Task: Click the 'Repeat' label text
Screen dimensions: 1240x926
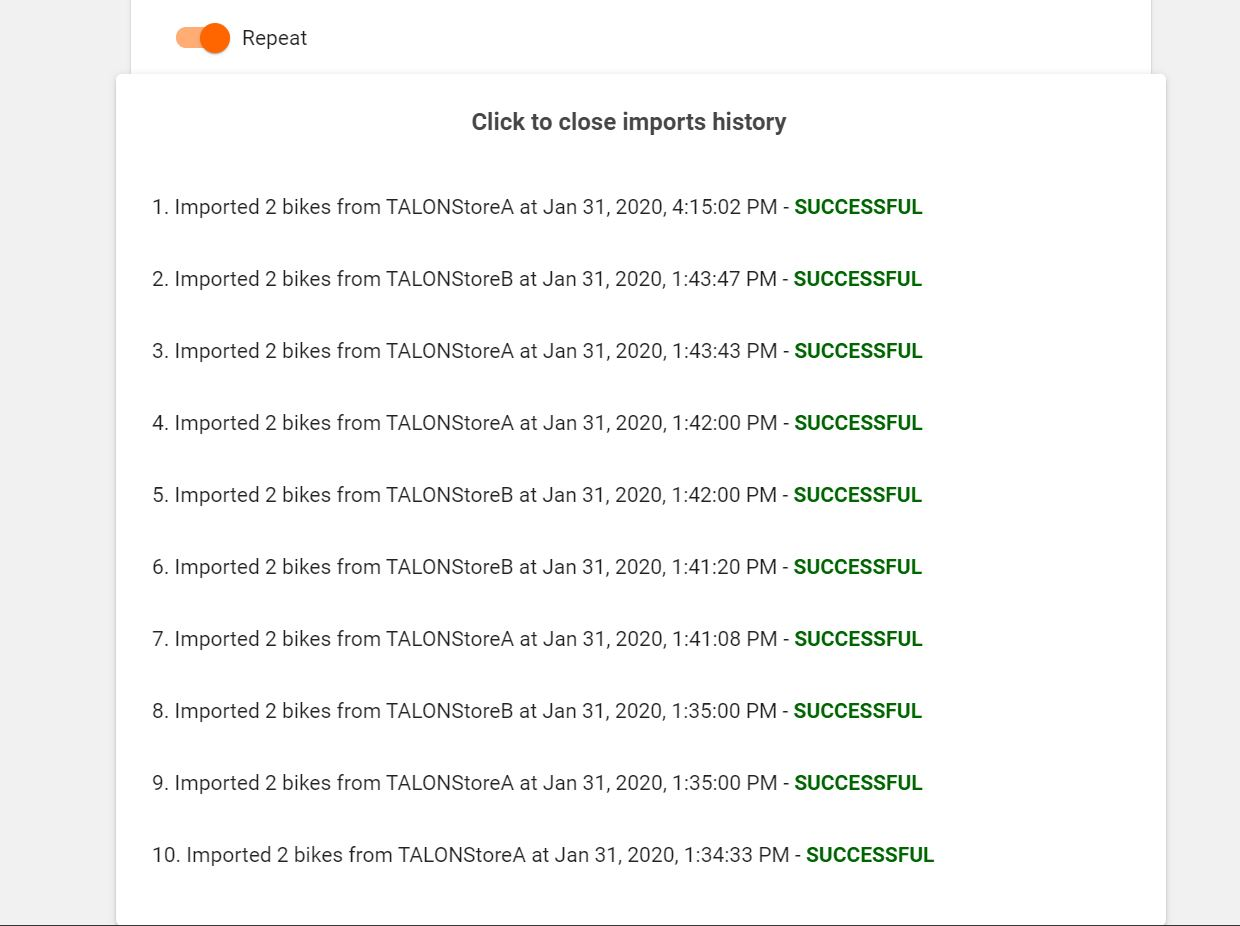Action: (x=274, y=38)
